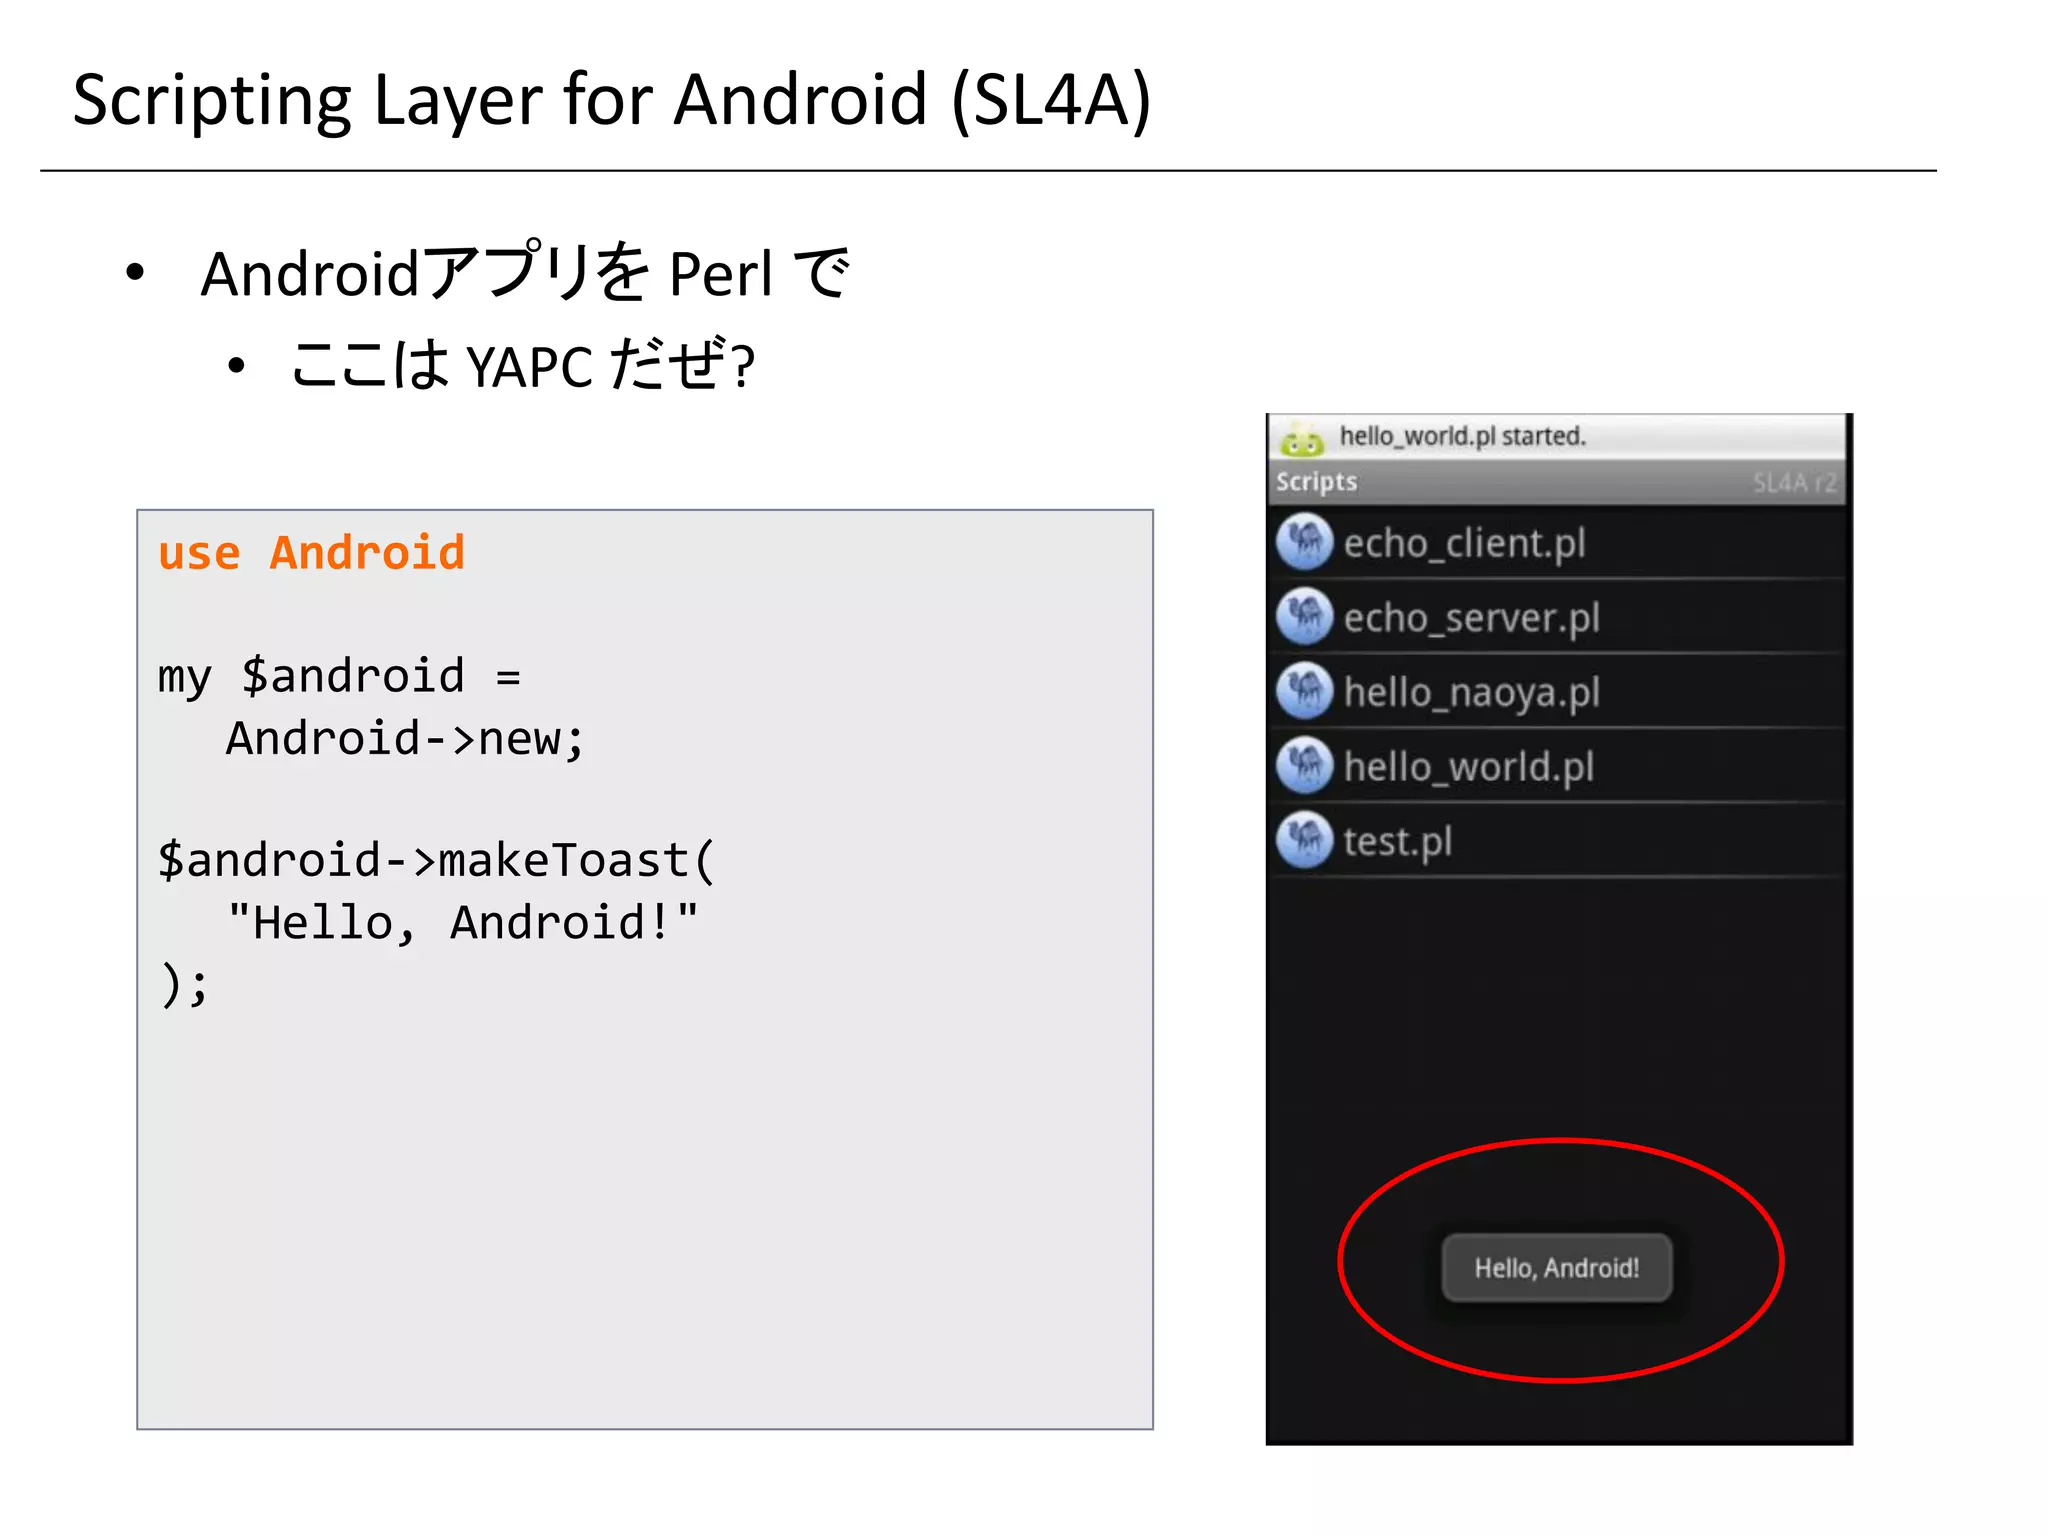The width and height of the screenshot is (2048, 1536).
Task: Click the Perl icon beside echo_client.pl
Action: 1304,542
